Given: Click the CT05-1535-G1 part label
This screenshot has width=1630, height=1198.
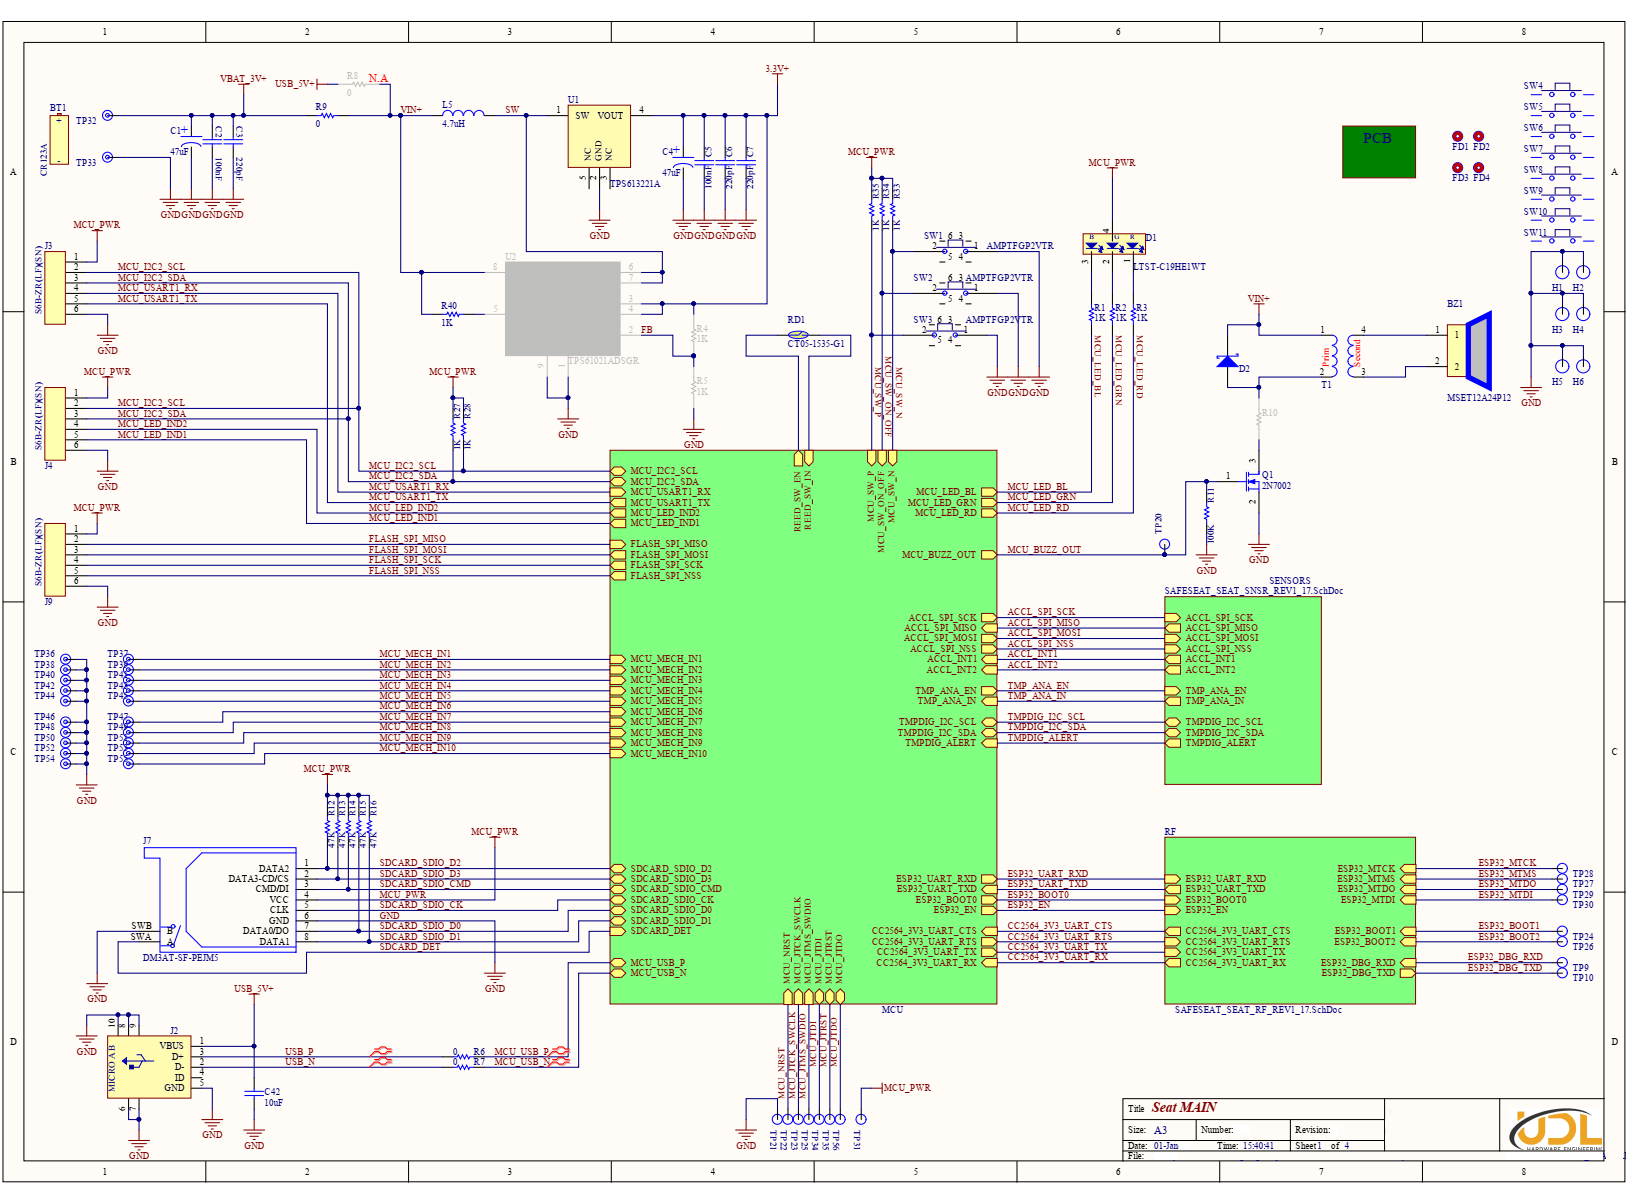Looking at the screenshot, I should 816,343.
